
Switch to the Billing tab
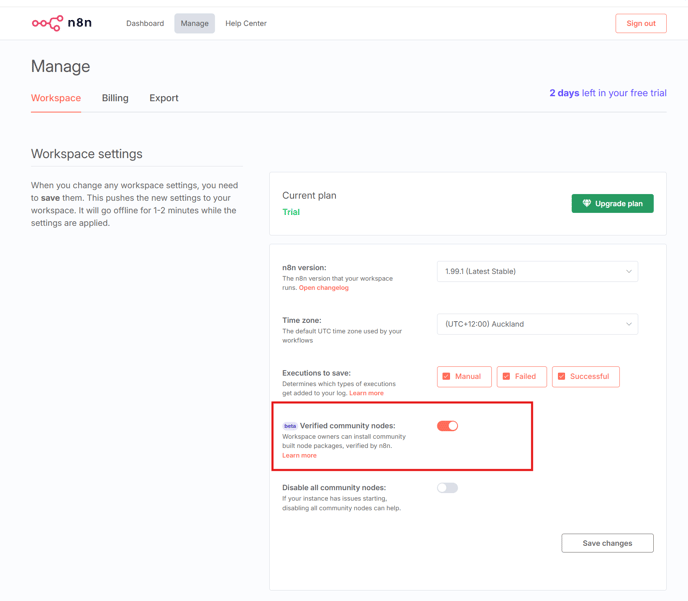[x=115, y=98]
